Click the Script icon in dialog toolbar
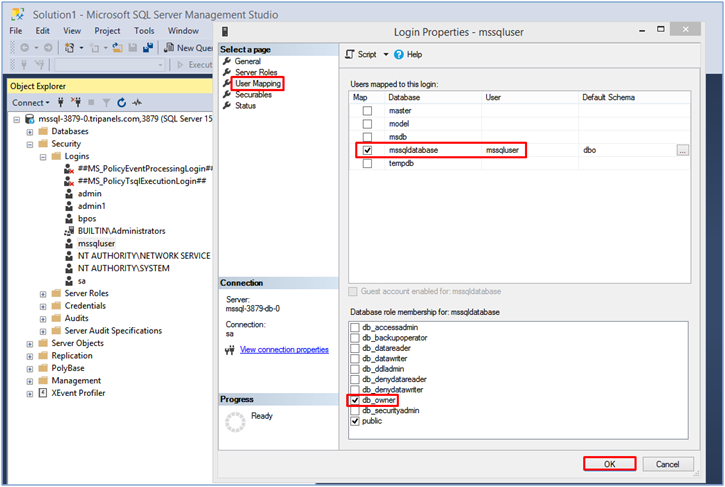The width and height of the screenshot is (725, 487). click(349, 54)
